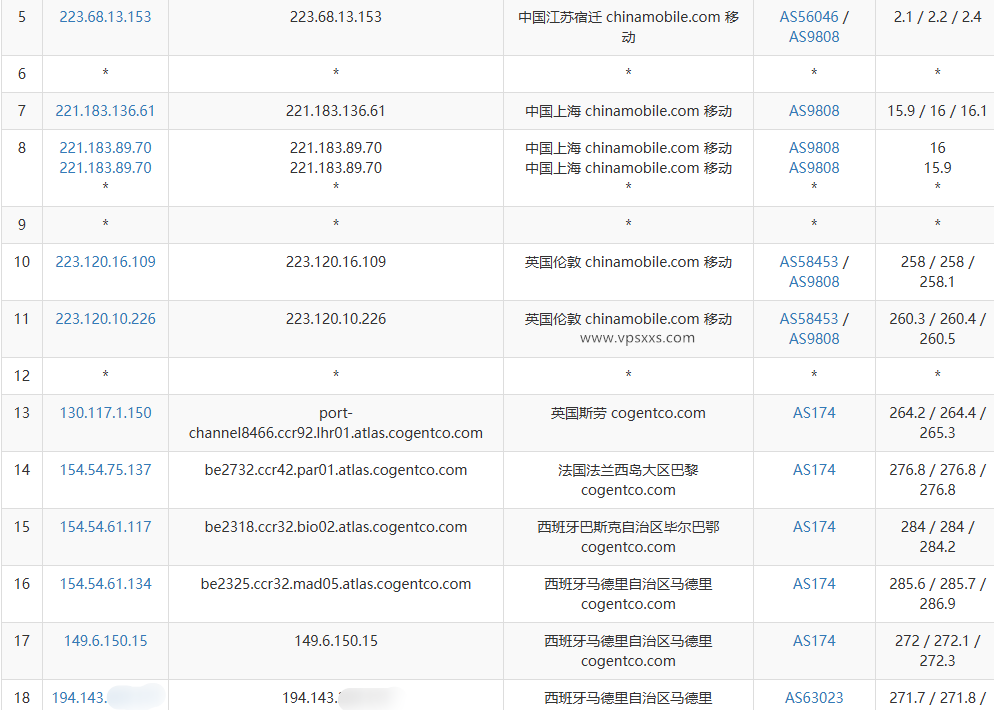Viewport: 994px width, 710px height.
Task: Open IP link 223.68.13.153
Action: click(105, 17)
